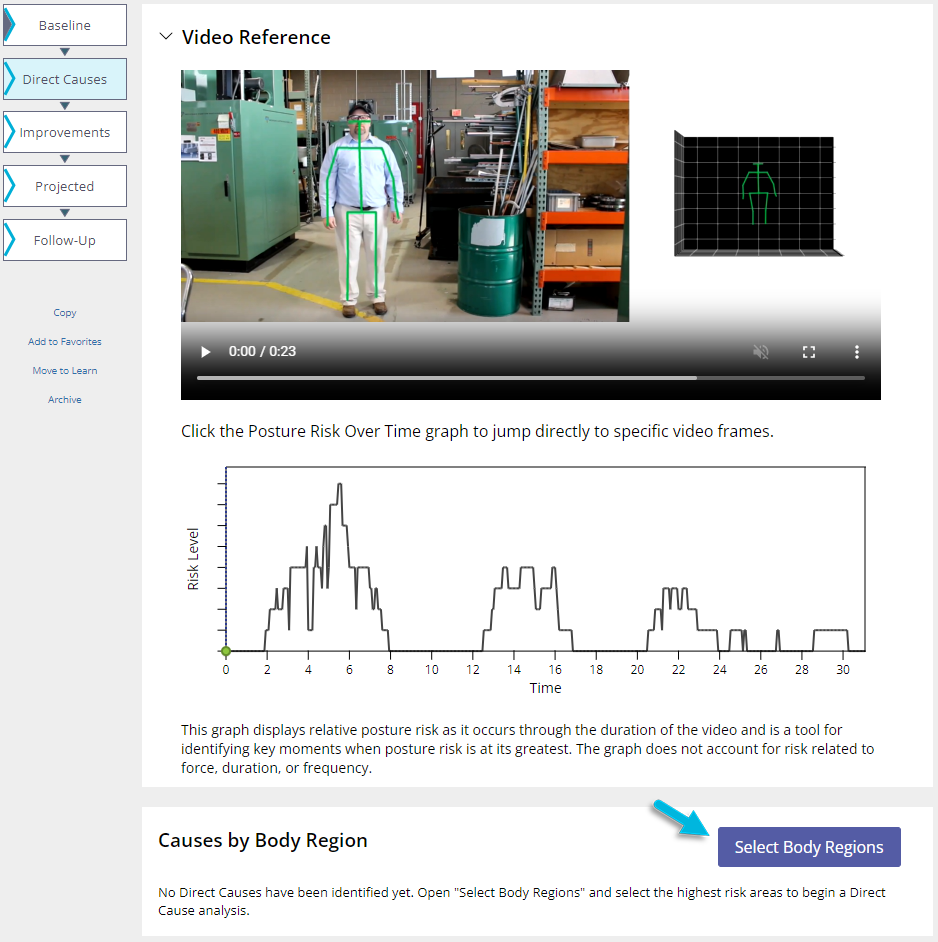Click Add to Favorites link
Image resolution: width=938 pixels, height=942 pixels.
[65, 341]
